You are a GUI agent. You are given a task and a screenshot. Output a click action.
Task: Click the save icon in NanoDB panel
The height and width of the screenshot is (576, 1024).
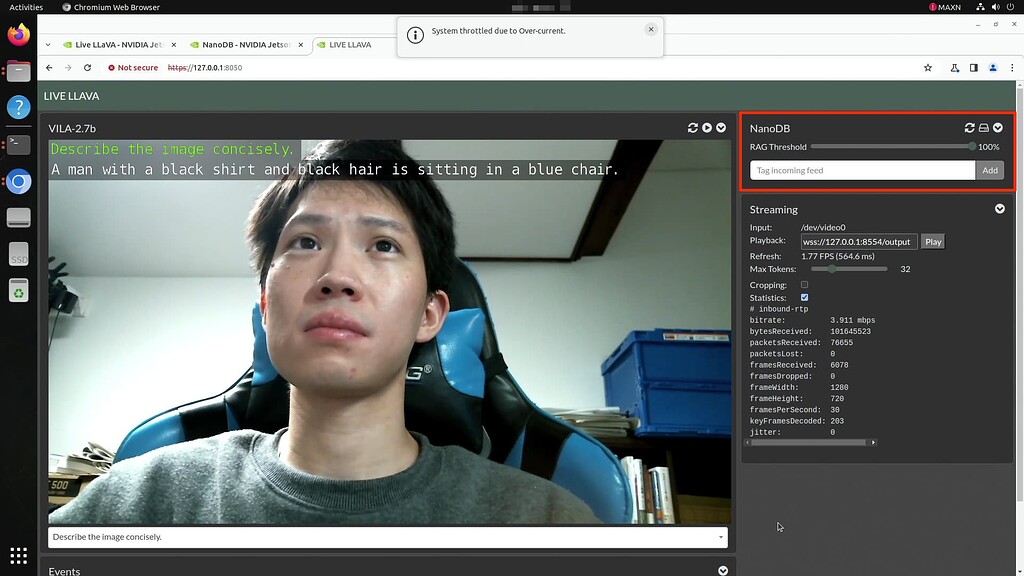[984, 128]
